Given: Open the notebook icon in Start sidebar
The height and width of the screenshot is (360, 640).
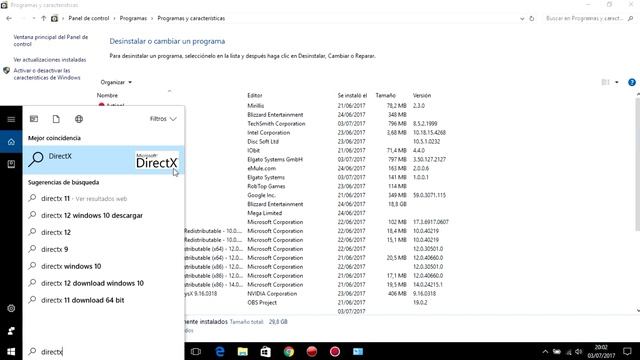Looking at the screenshot, I should (x=11, y=164).
